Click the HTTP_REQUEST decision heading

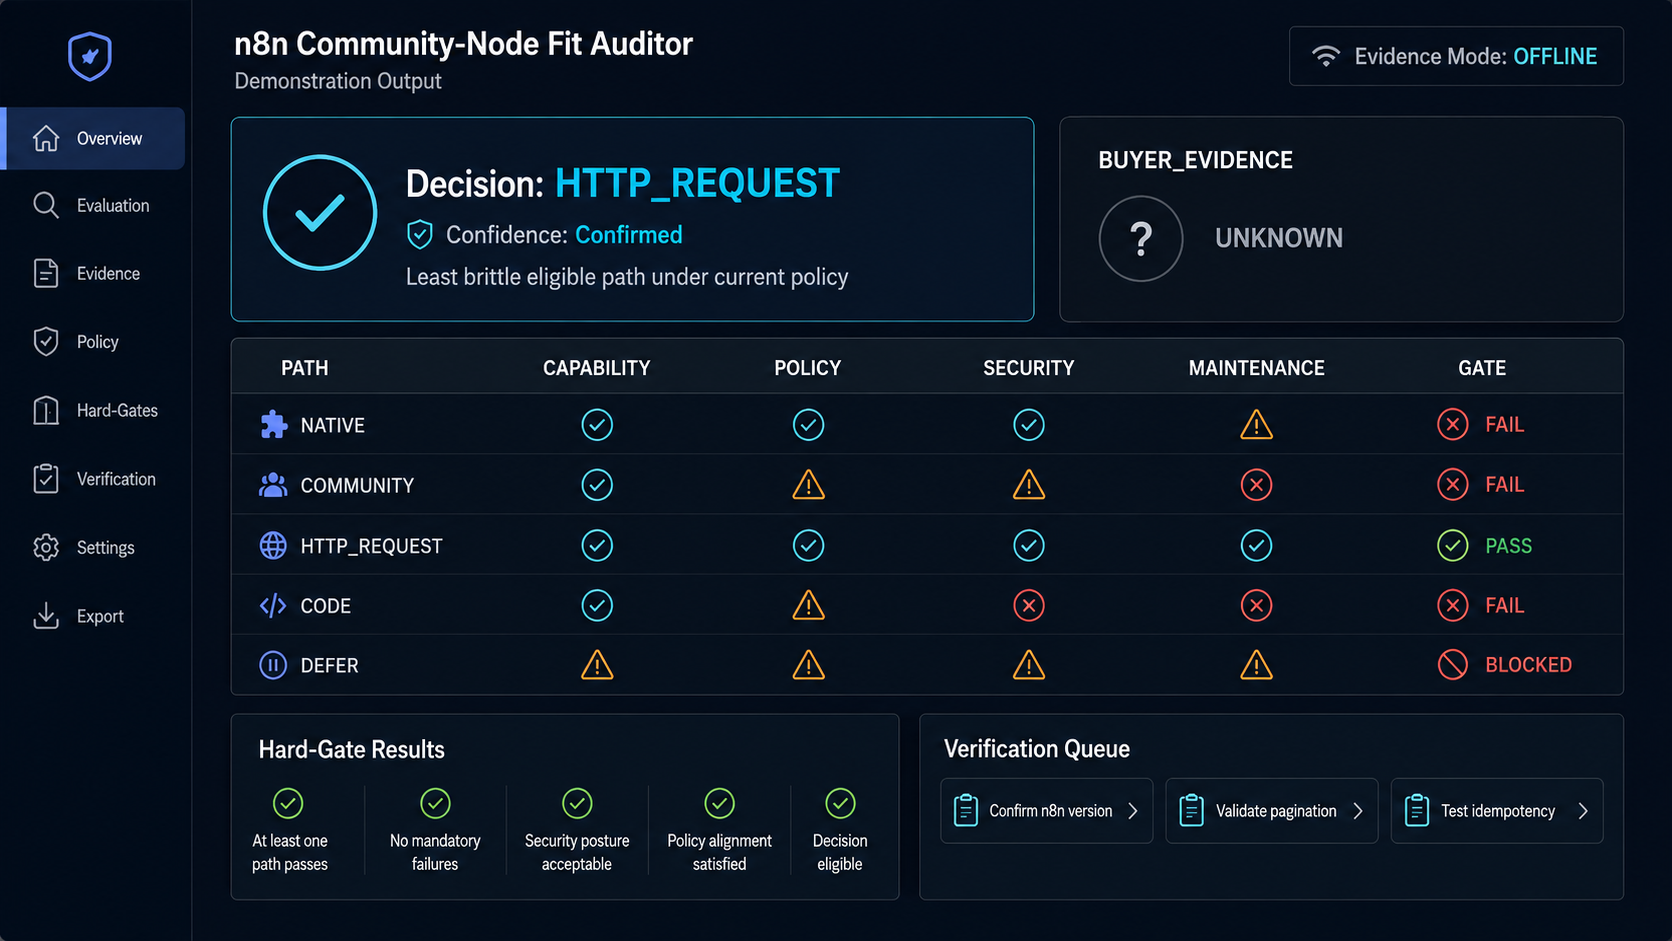697,184
